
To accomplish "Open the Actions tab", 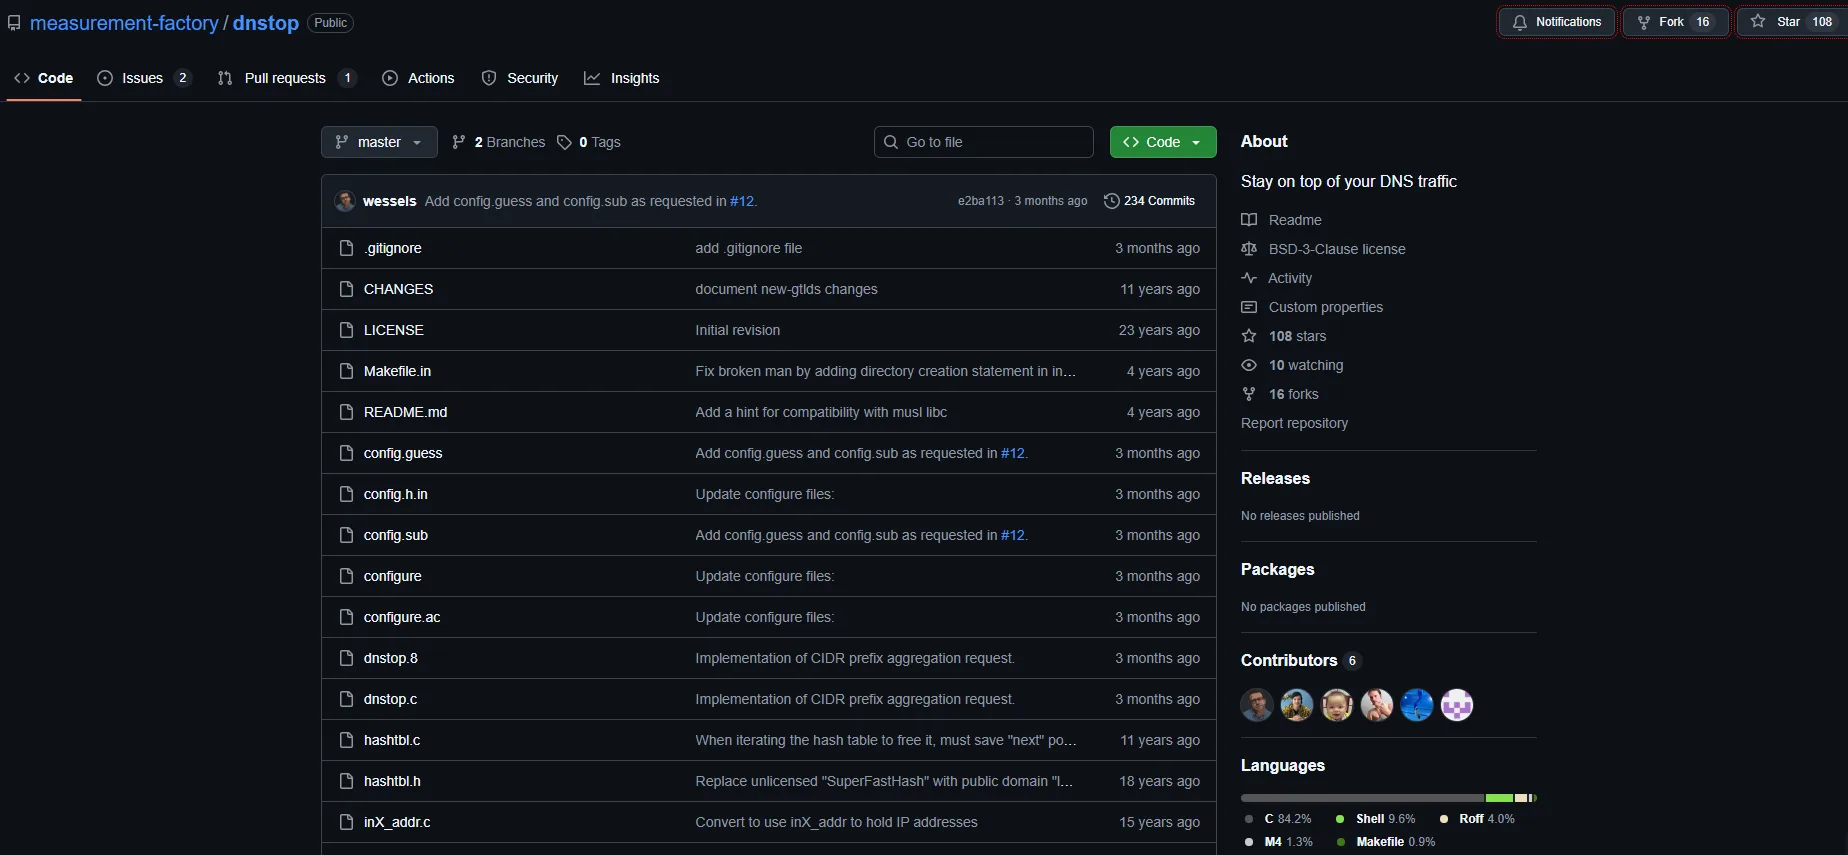I will pyautogui.click(x=418, y=78).
